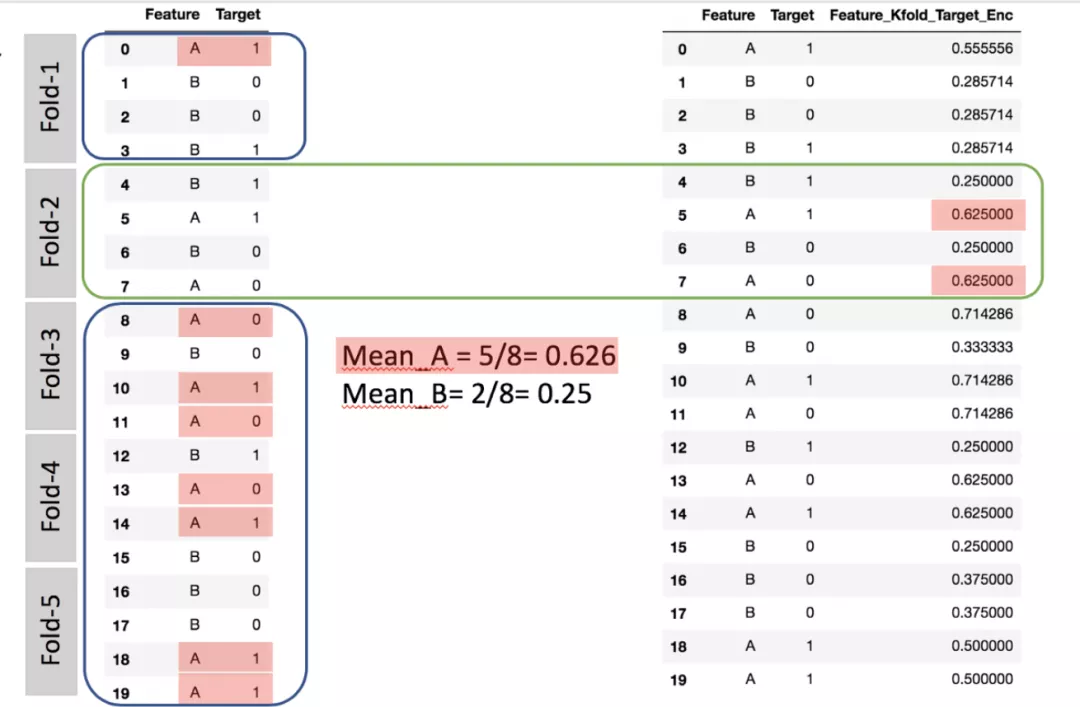Click the Fold-5 label box
The width and height of the screenshot is (1080, 707).
tap(51, 630)
